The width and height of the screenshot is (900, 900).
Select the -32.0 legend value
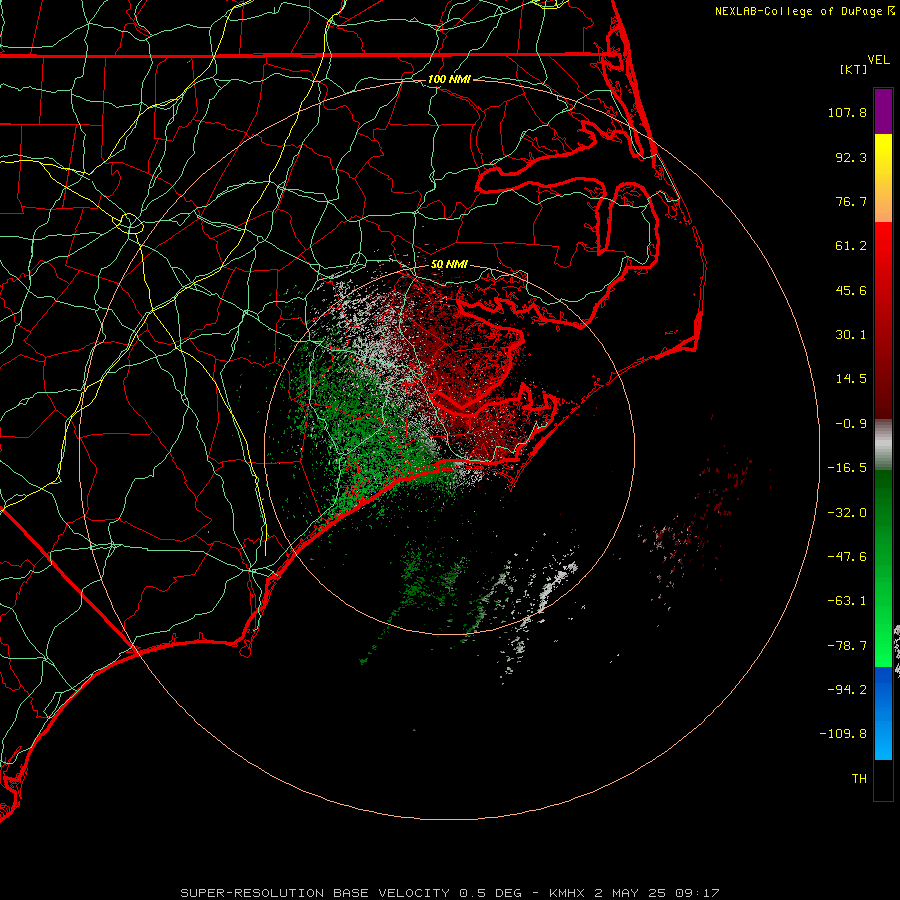point(847,513)
